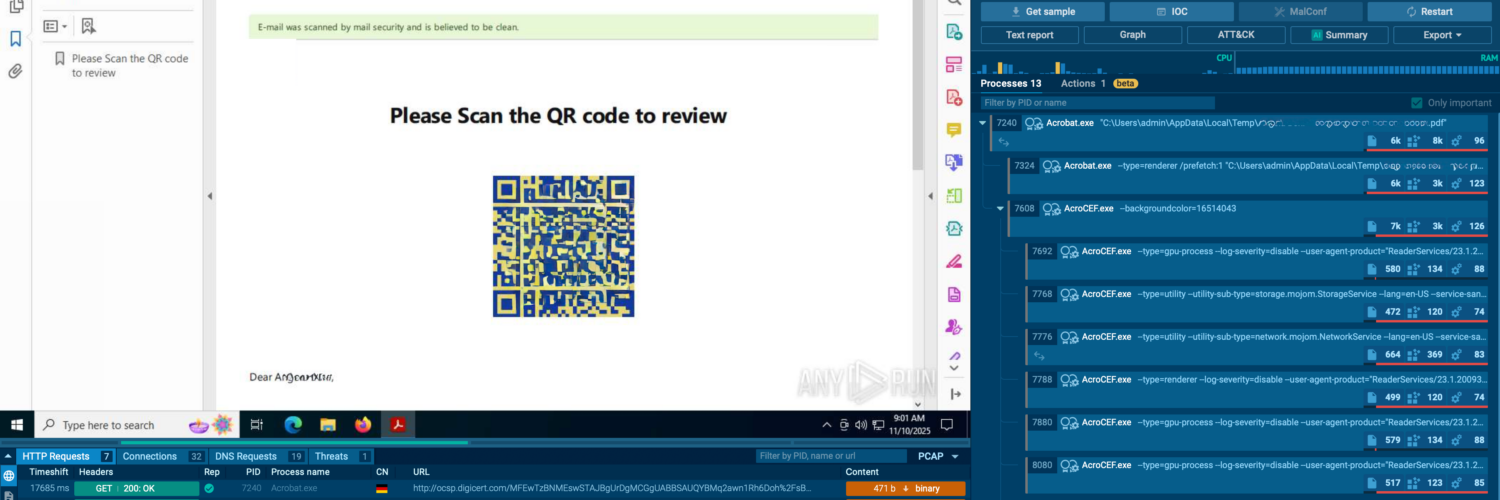
Task: Collapse process 7240 Acrobat.exe tree
Action: pos(983,122)
